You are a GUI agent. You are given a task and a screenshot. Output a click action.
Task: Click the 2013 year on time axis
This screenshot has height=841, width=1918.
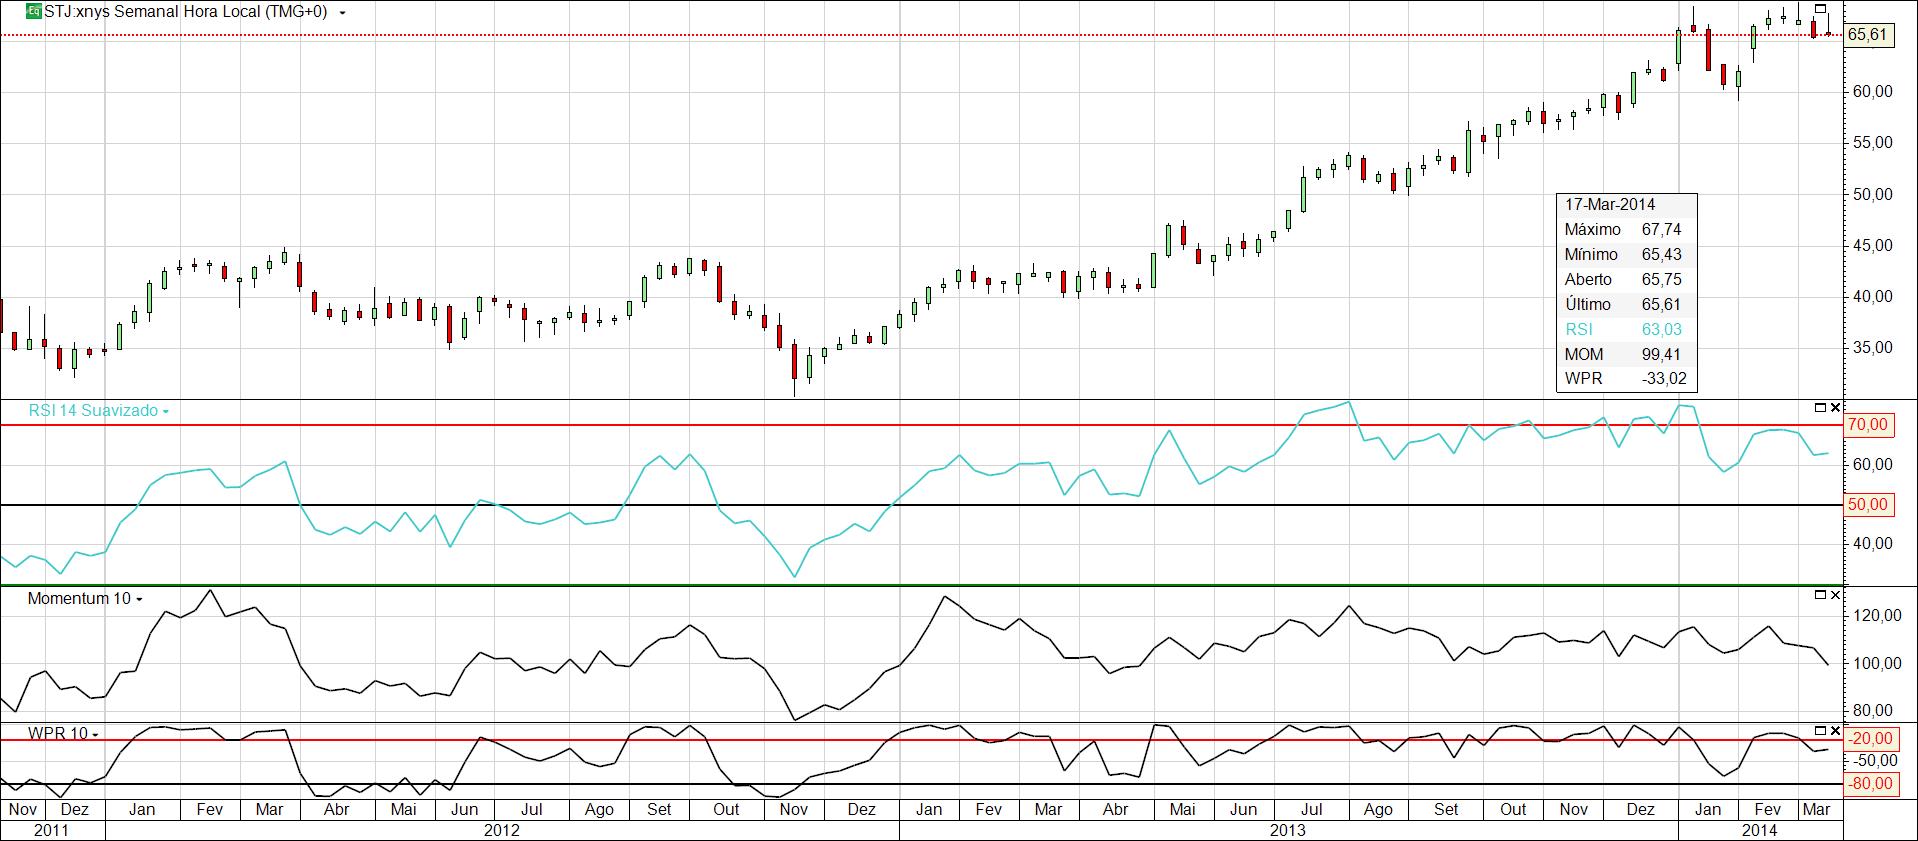pyautogui.click(x=1287, y=830)
